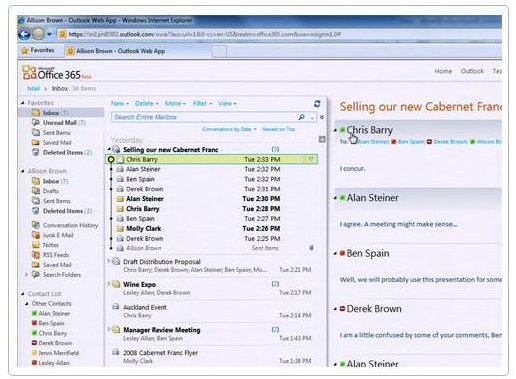Image resolution: width=516 pixels, height=379 pixels.
Task: Expand search options chevron
Action: 322,117
